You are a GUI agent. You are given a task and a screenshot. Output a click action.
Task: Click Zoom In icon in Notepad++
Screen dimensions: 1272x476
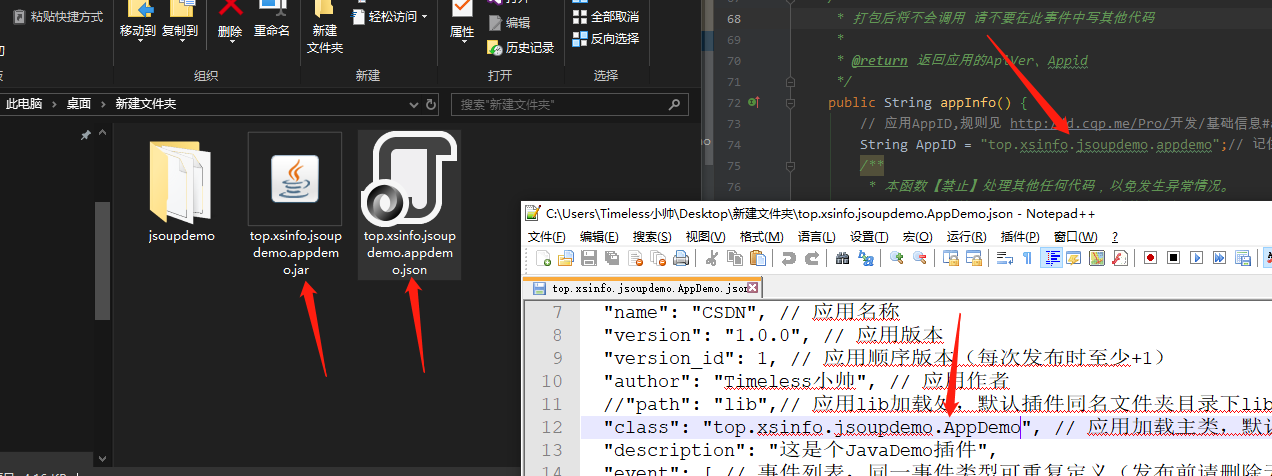coord(896,258)
